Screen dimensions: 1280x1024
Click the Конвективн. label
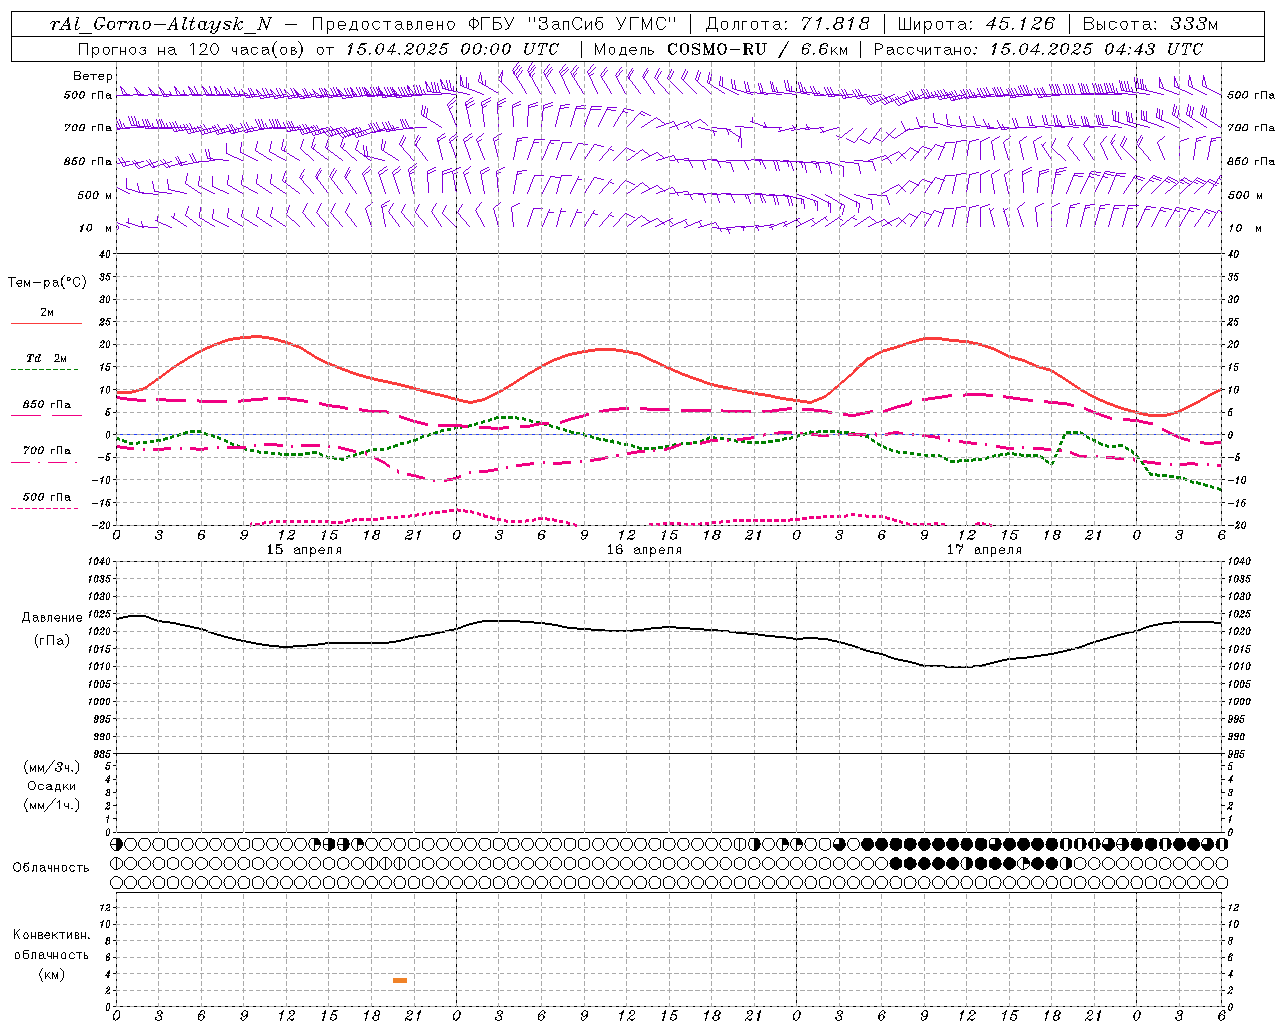point(51,935)
